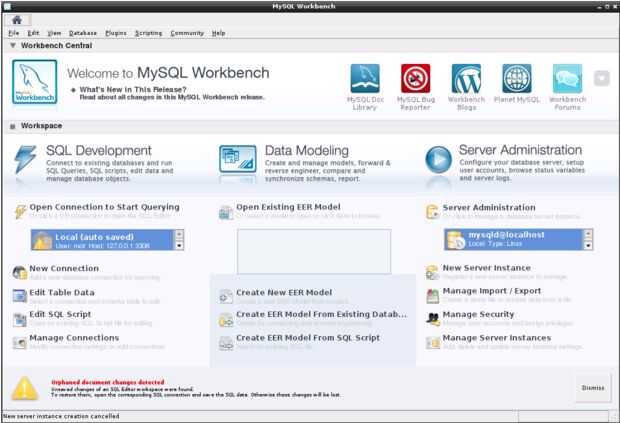This screenshot has width=620, height=423.
Task: Select the Local (auto saved) connection
Action: point(102,240)
